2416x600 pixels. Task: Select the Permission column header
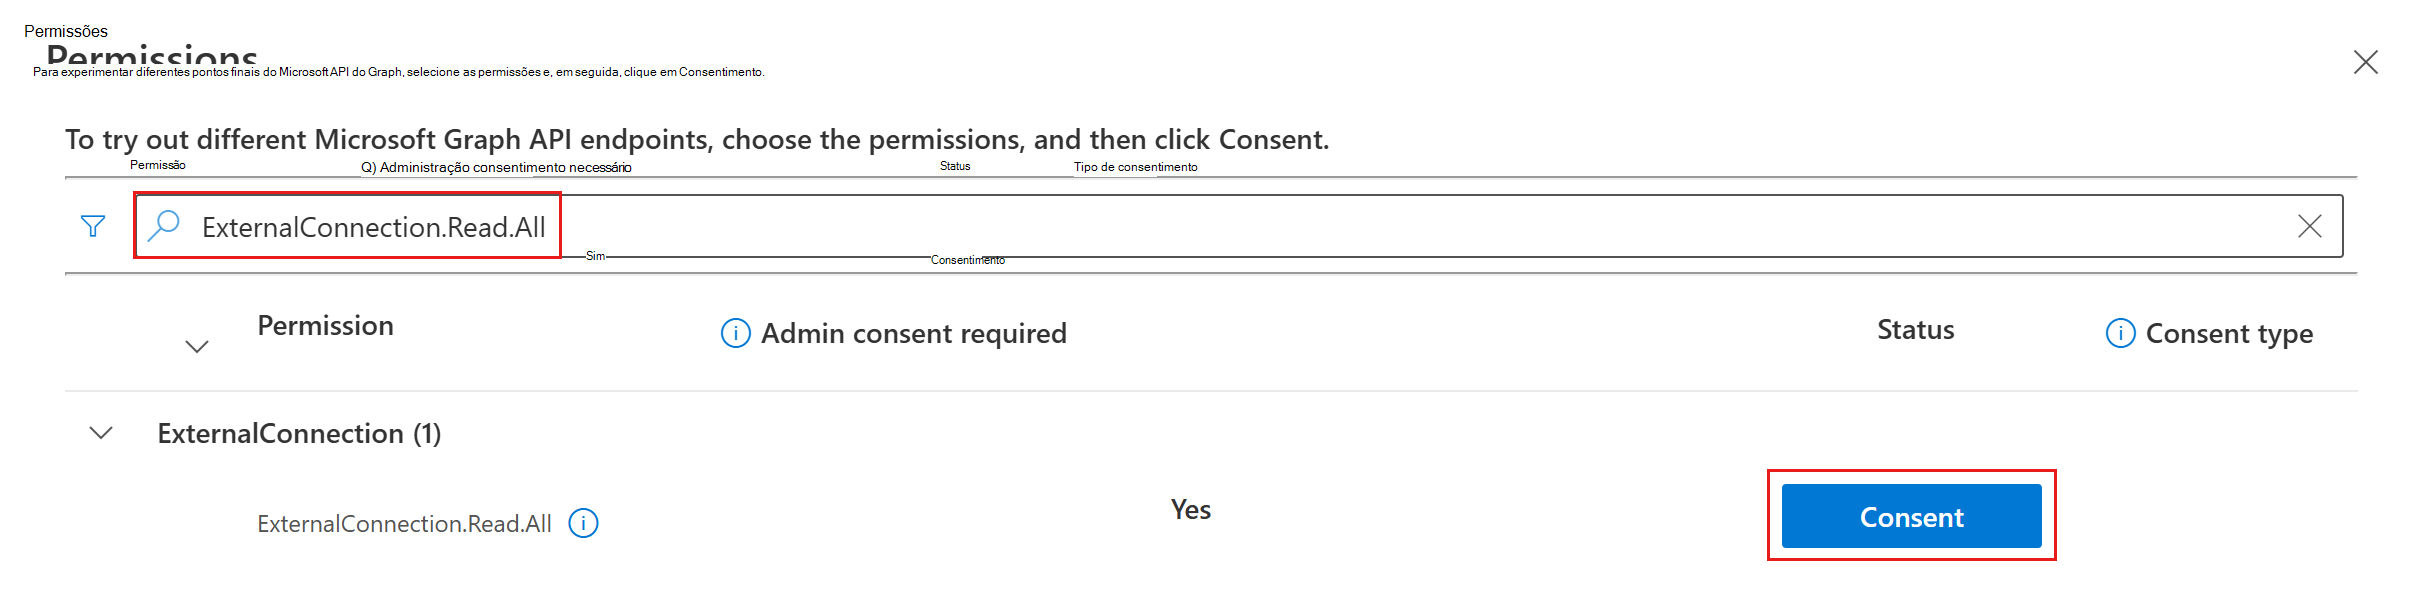(x=326, y=325)
